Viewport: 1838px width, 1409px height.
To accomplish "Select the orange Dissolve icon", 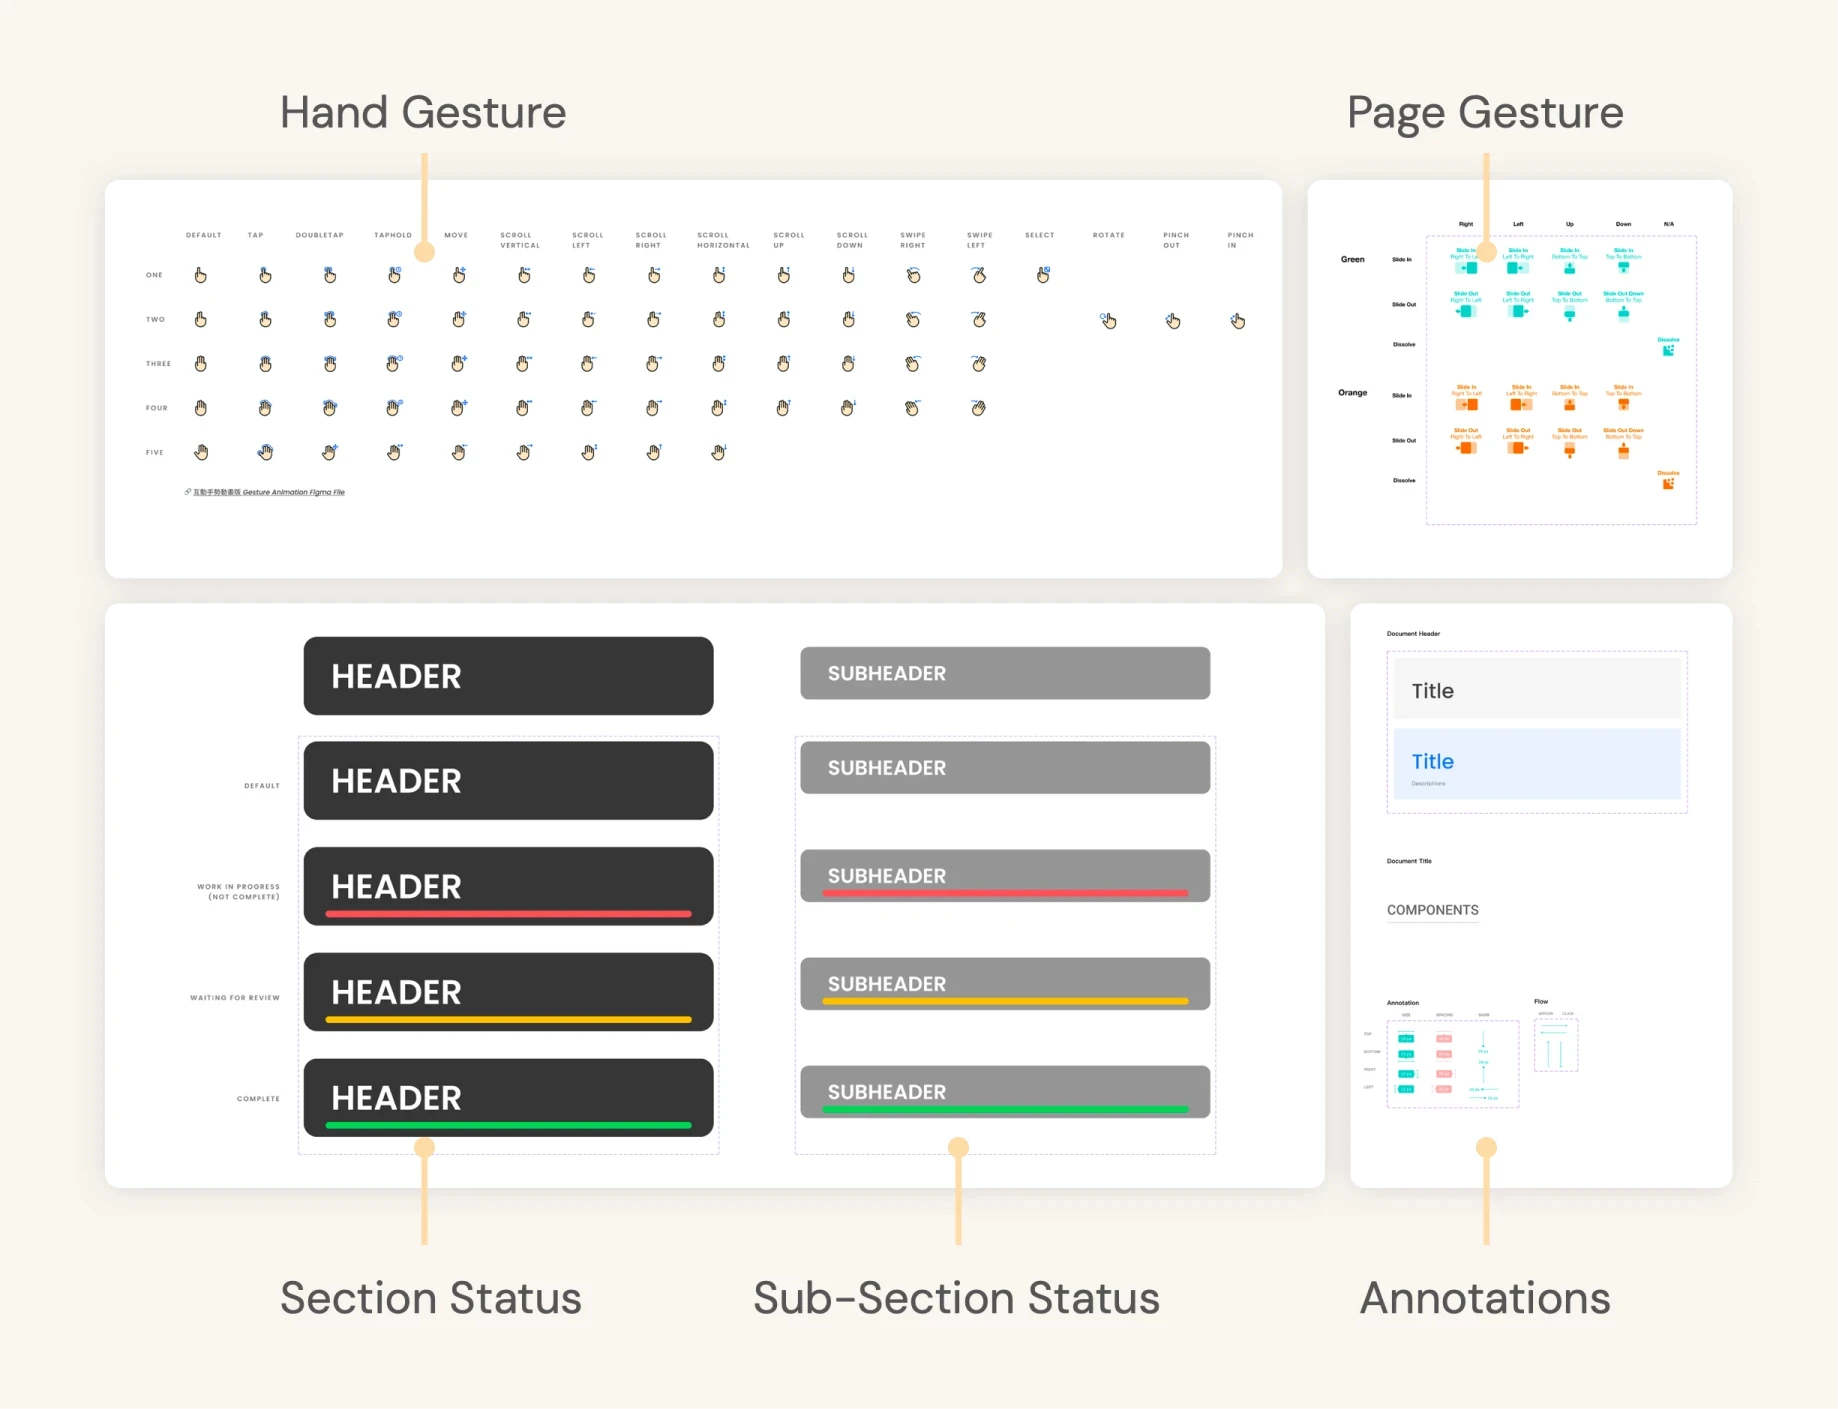I will click(x=1669, y=484).
